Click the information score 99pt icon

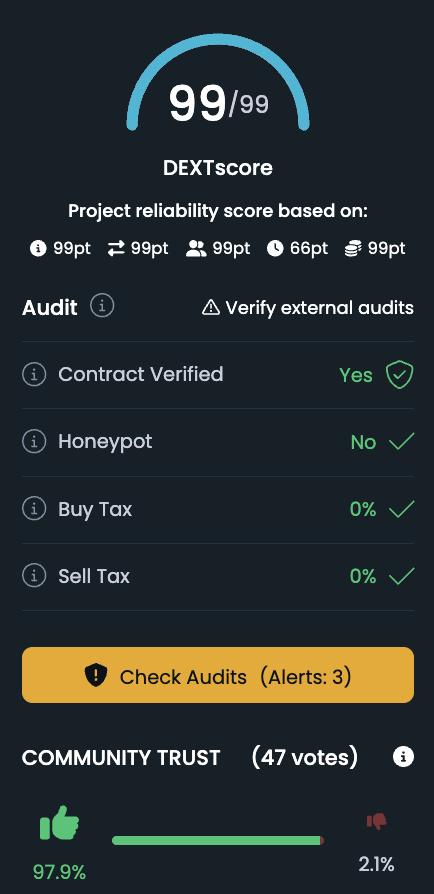pos(38,249)
